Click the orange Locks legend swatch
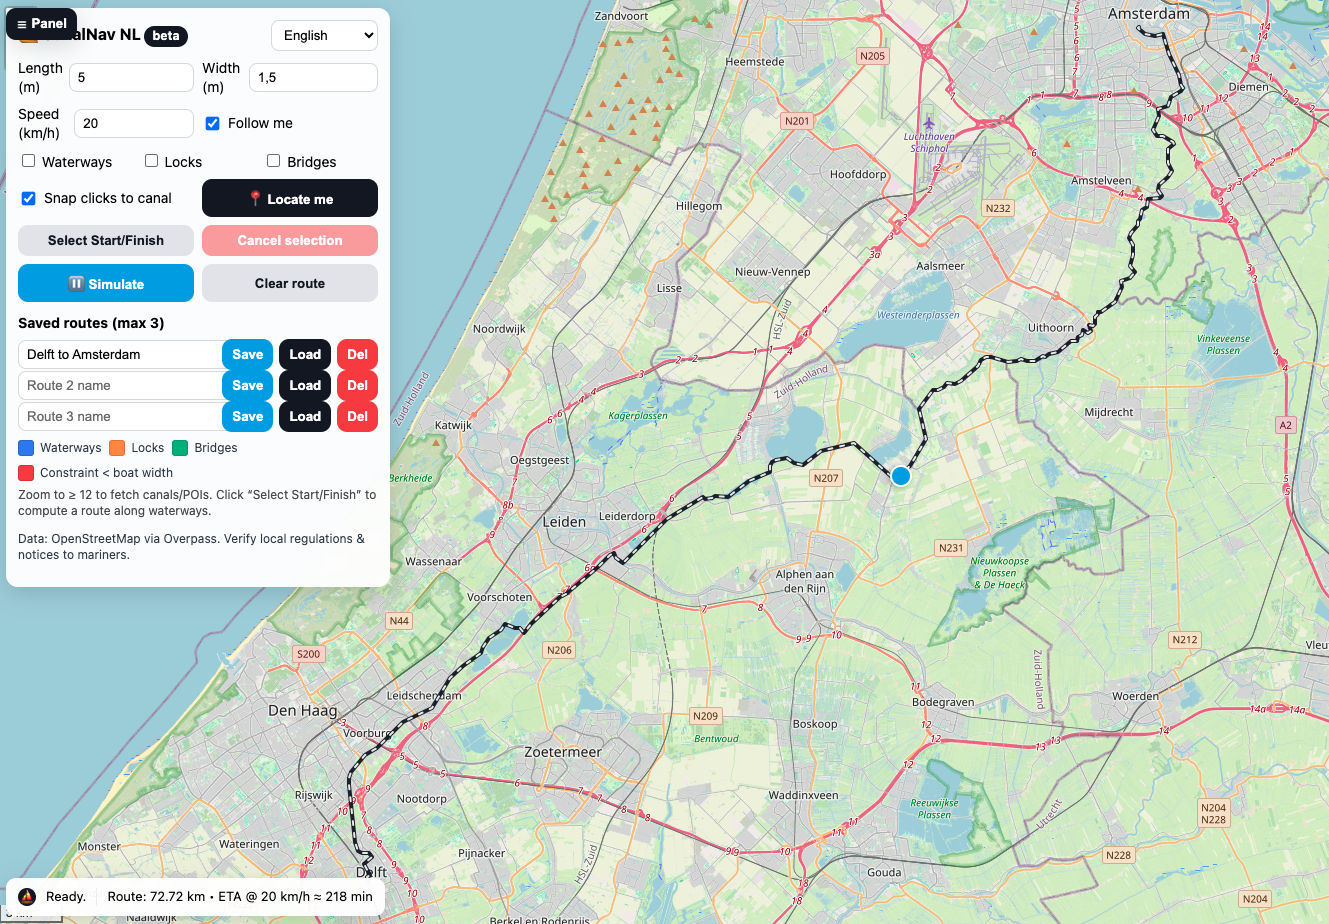This screenshot has width=1329, height=924. tap(117, 447)
